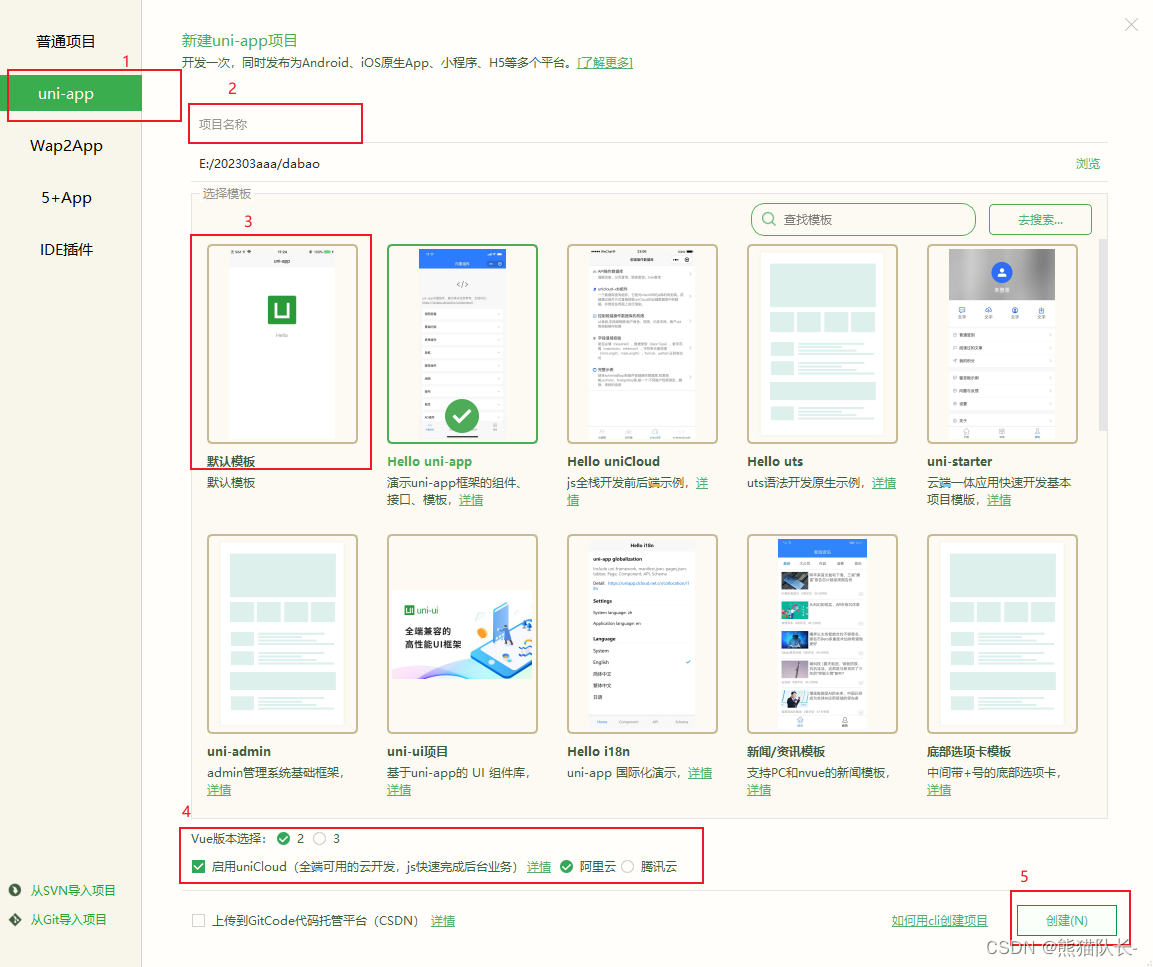Open 详情 link next to 启用uniCloud

coord(539,867)
